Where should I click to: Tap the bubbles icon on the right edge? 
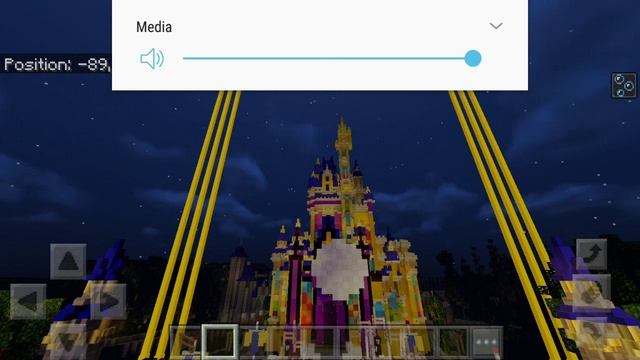(x=624, y=85)
